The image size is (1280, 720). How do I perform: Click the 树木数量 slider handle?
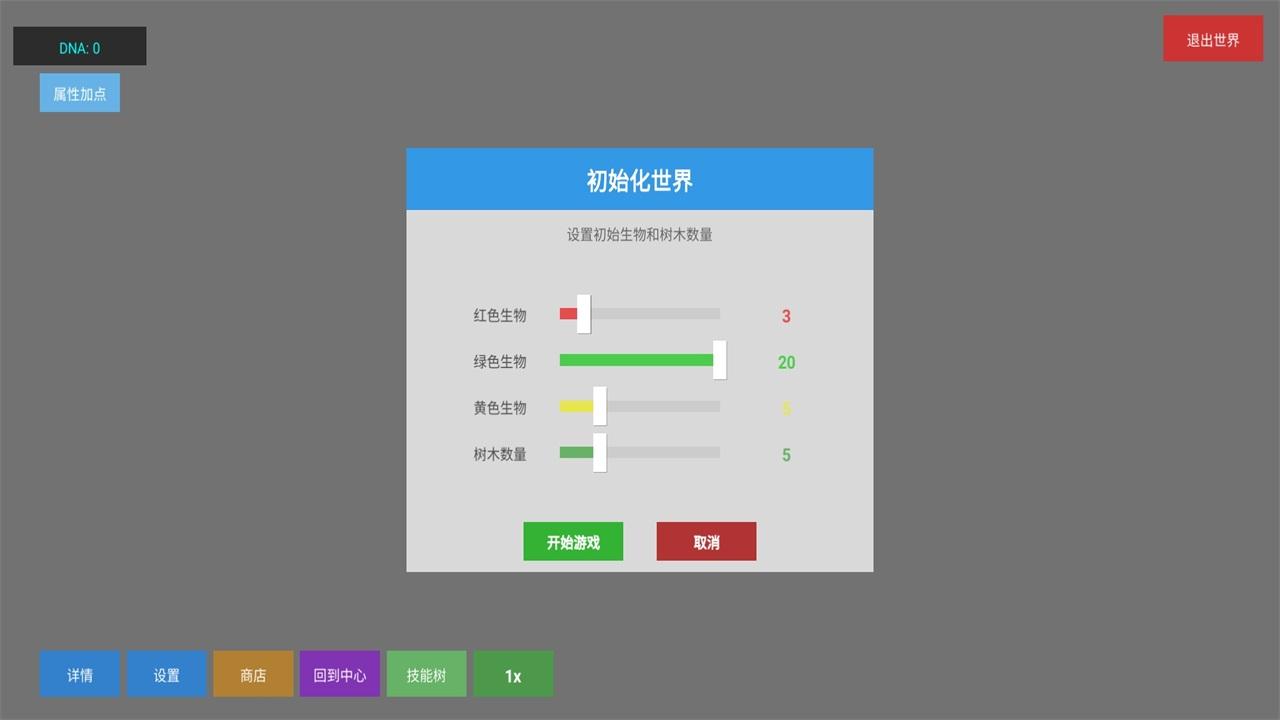point(600,452)
